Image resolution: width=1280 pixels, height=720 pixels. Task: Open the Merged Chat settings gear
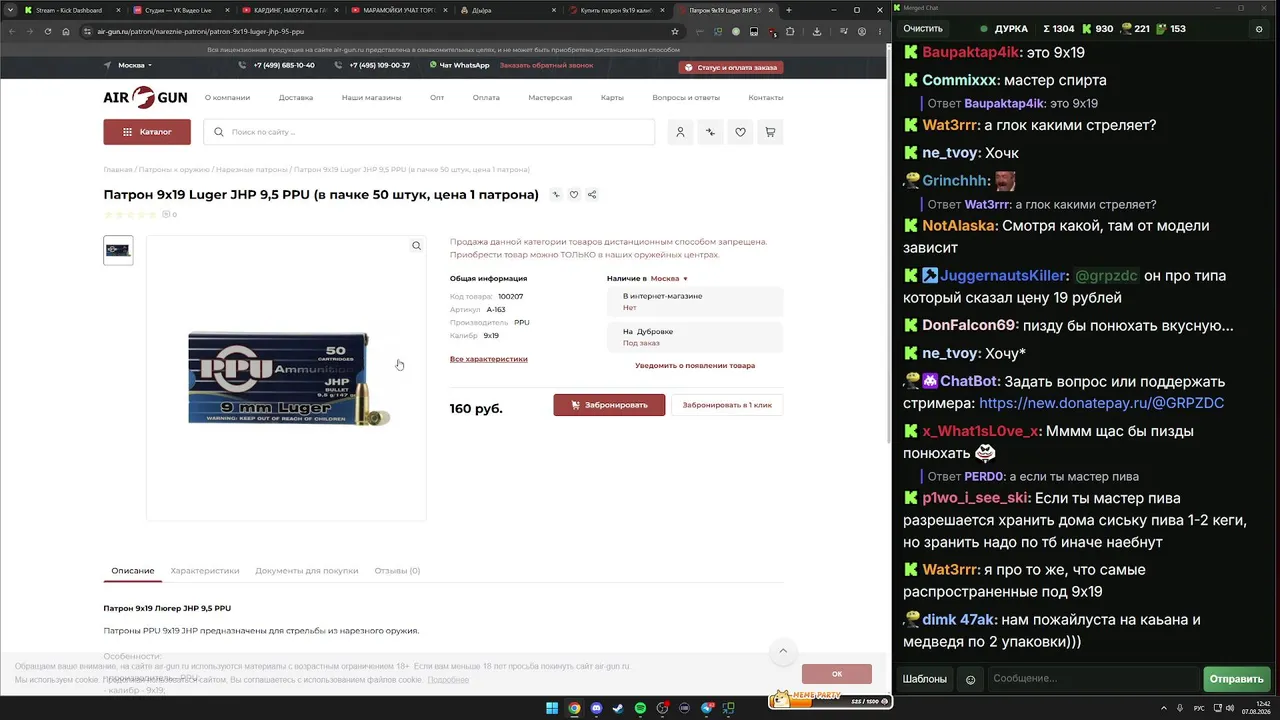click(1259, 29)
